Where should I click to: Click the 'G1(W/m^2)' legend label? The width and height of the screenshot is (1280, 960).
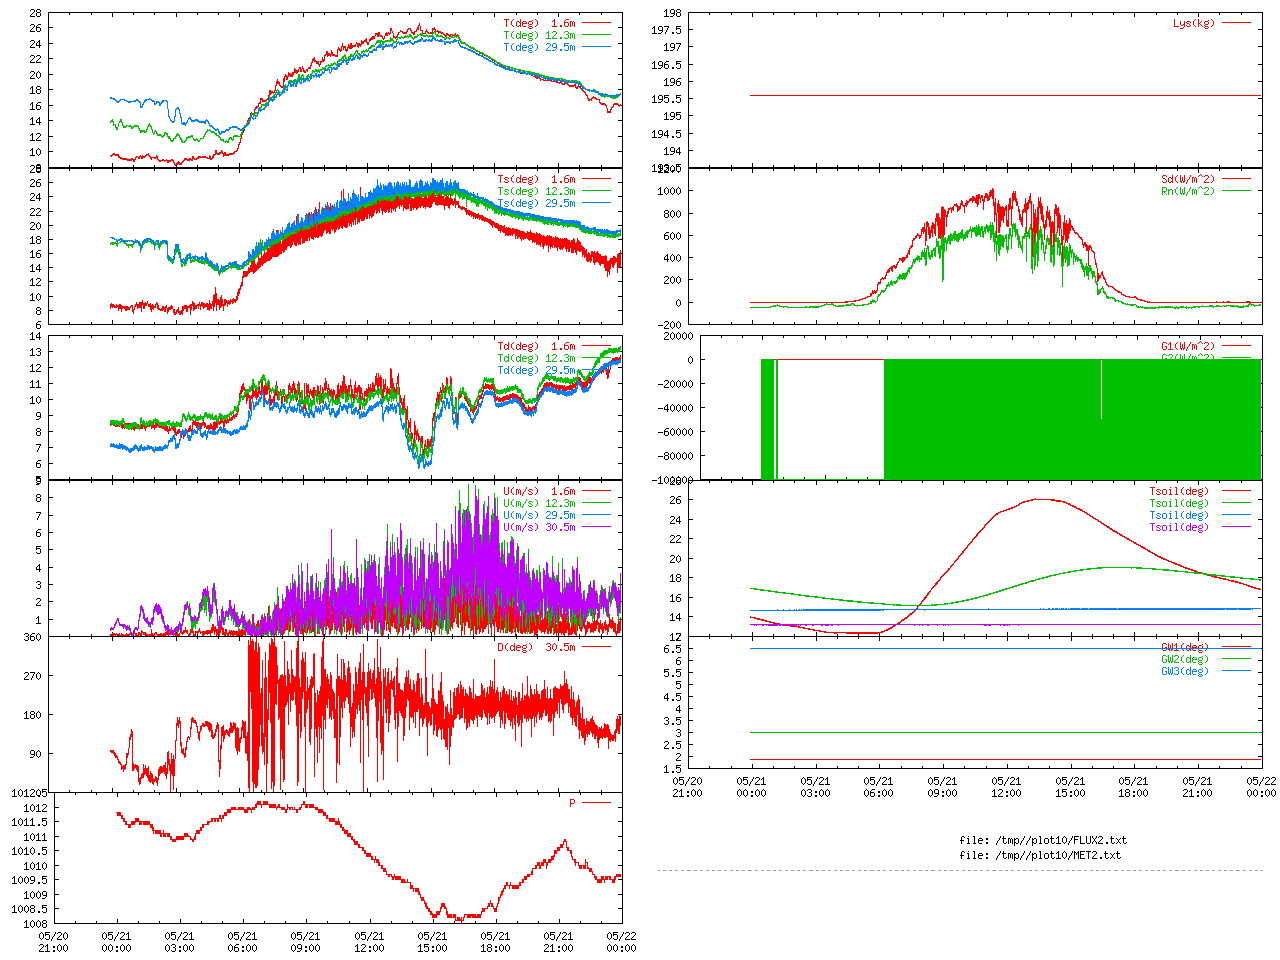(1188, 347)
